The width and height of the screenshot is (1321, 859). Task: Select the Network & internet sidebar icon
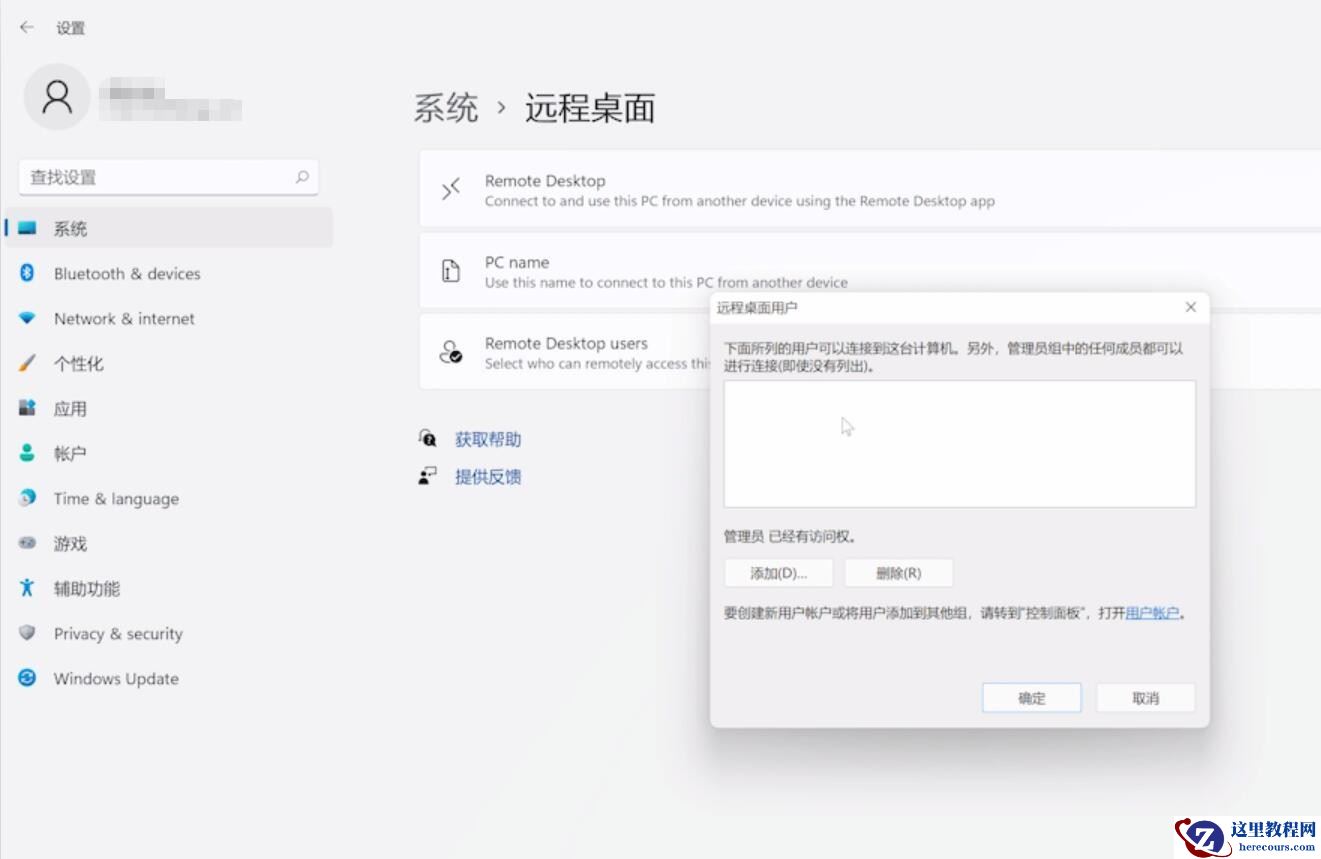tap(28, 318)
